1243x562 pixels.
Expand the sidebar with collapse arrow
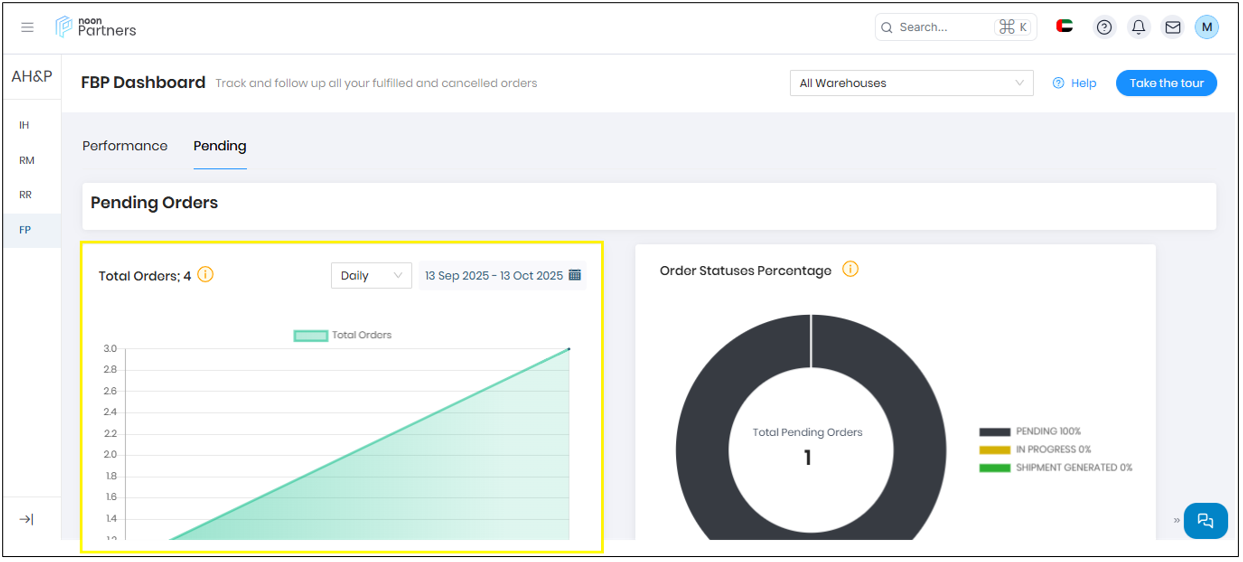(x=26, y=519)
